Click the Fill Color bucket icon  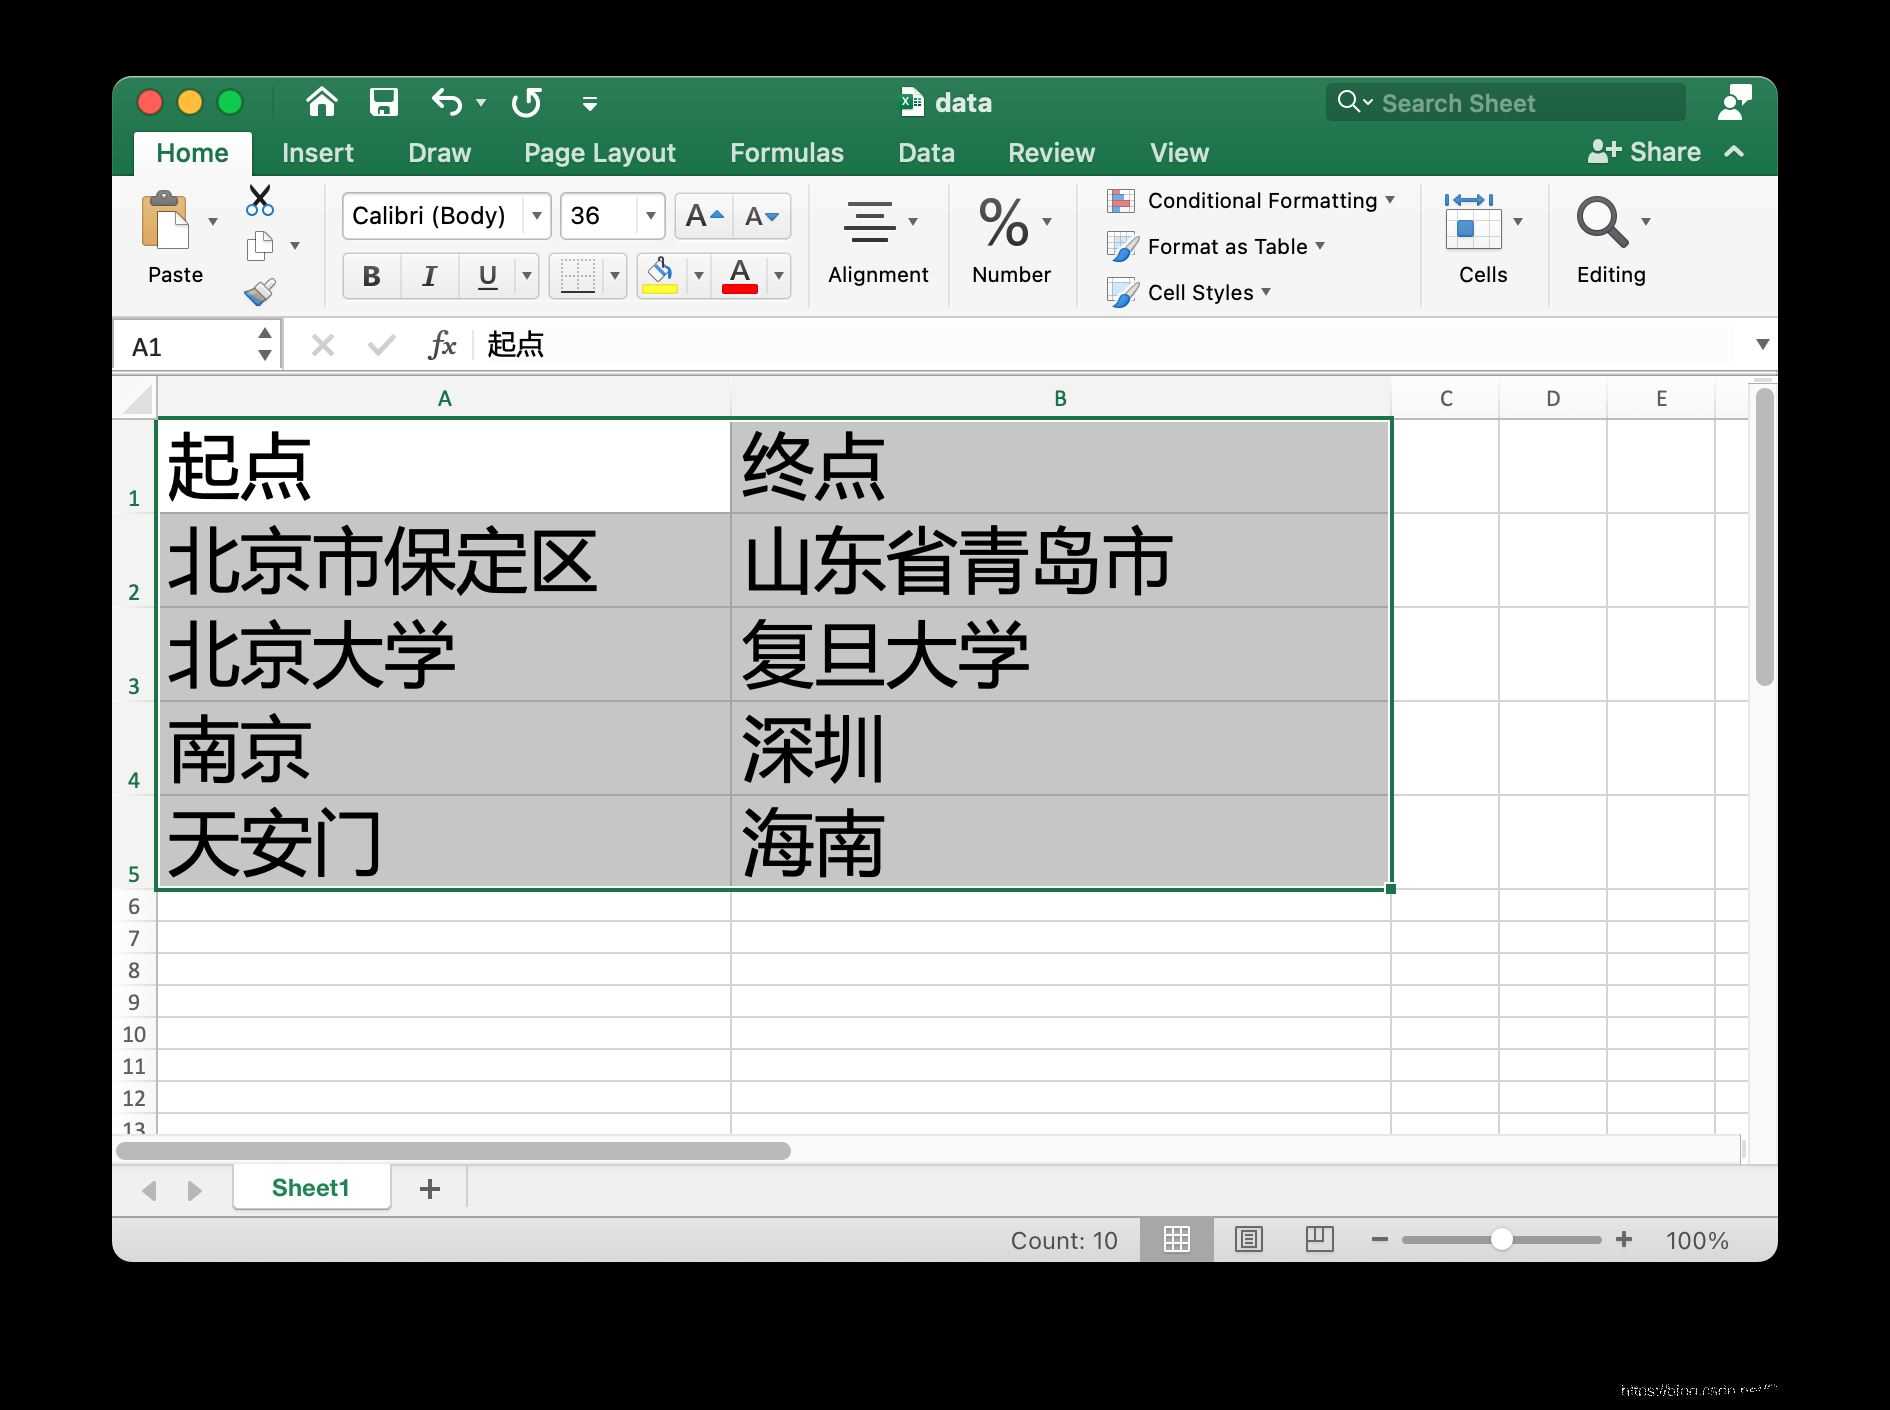click(x=659, y=276)
